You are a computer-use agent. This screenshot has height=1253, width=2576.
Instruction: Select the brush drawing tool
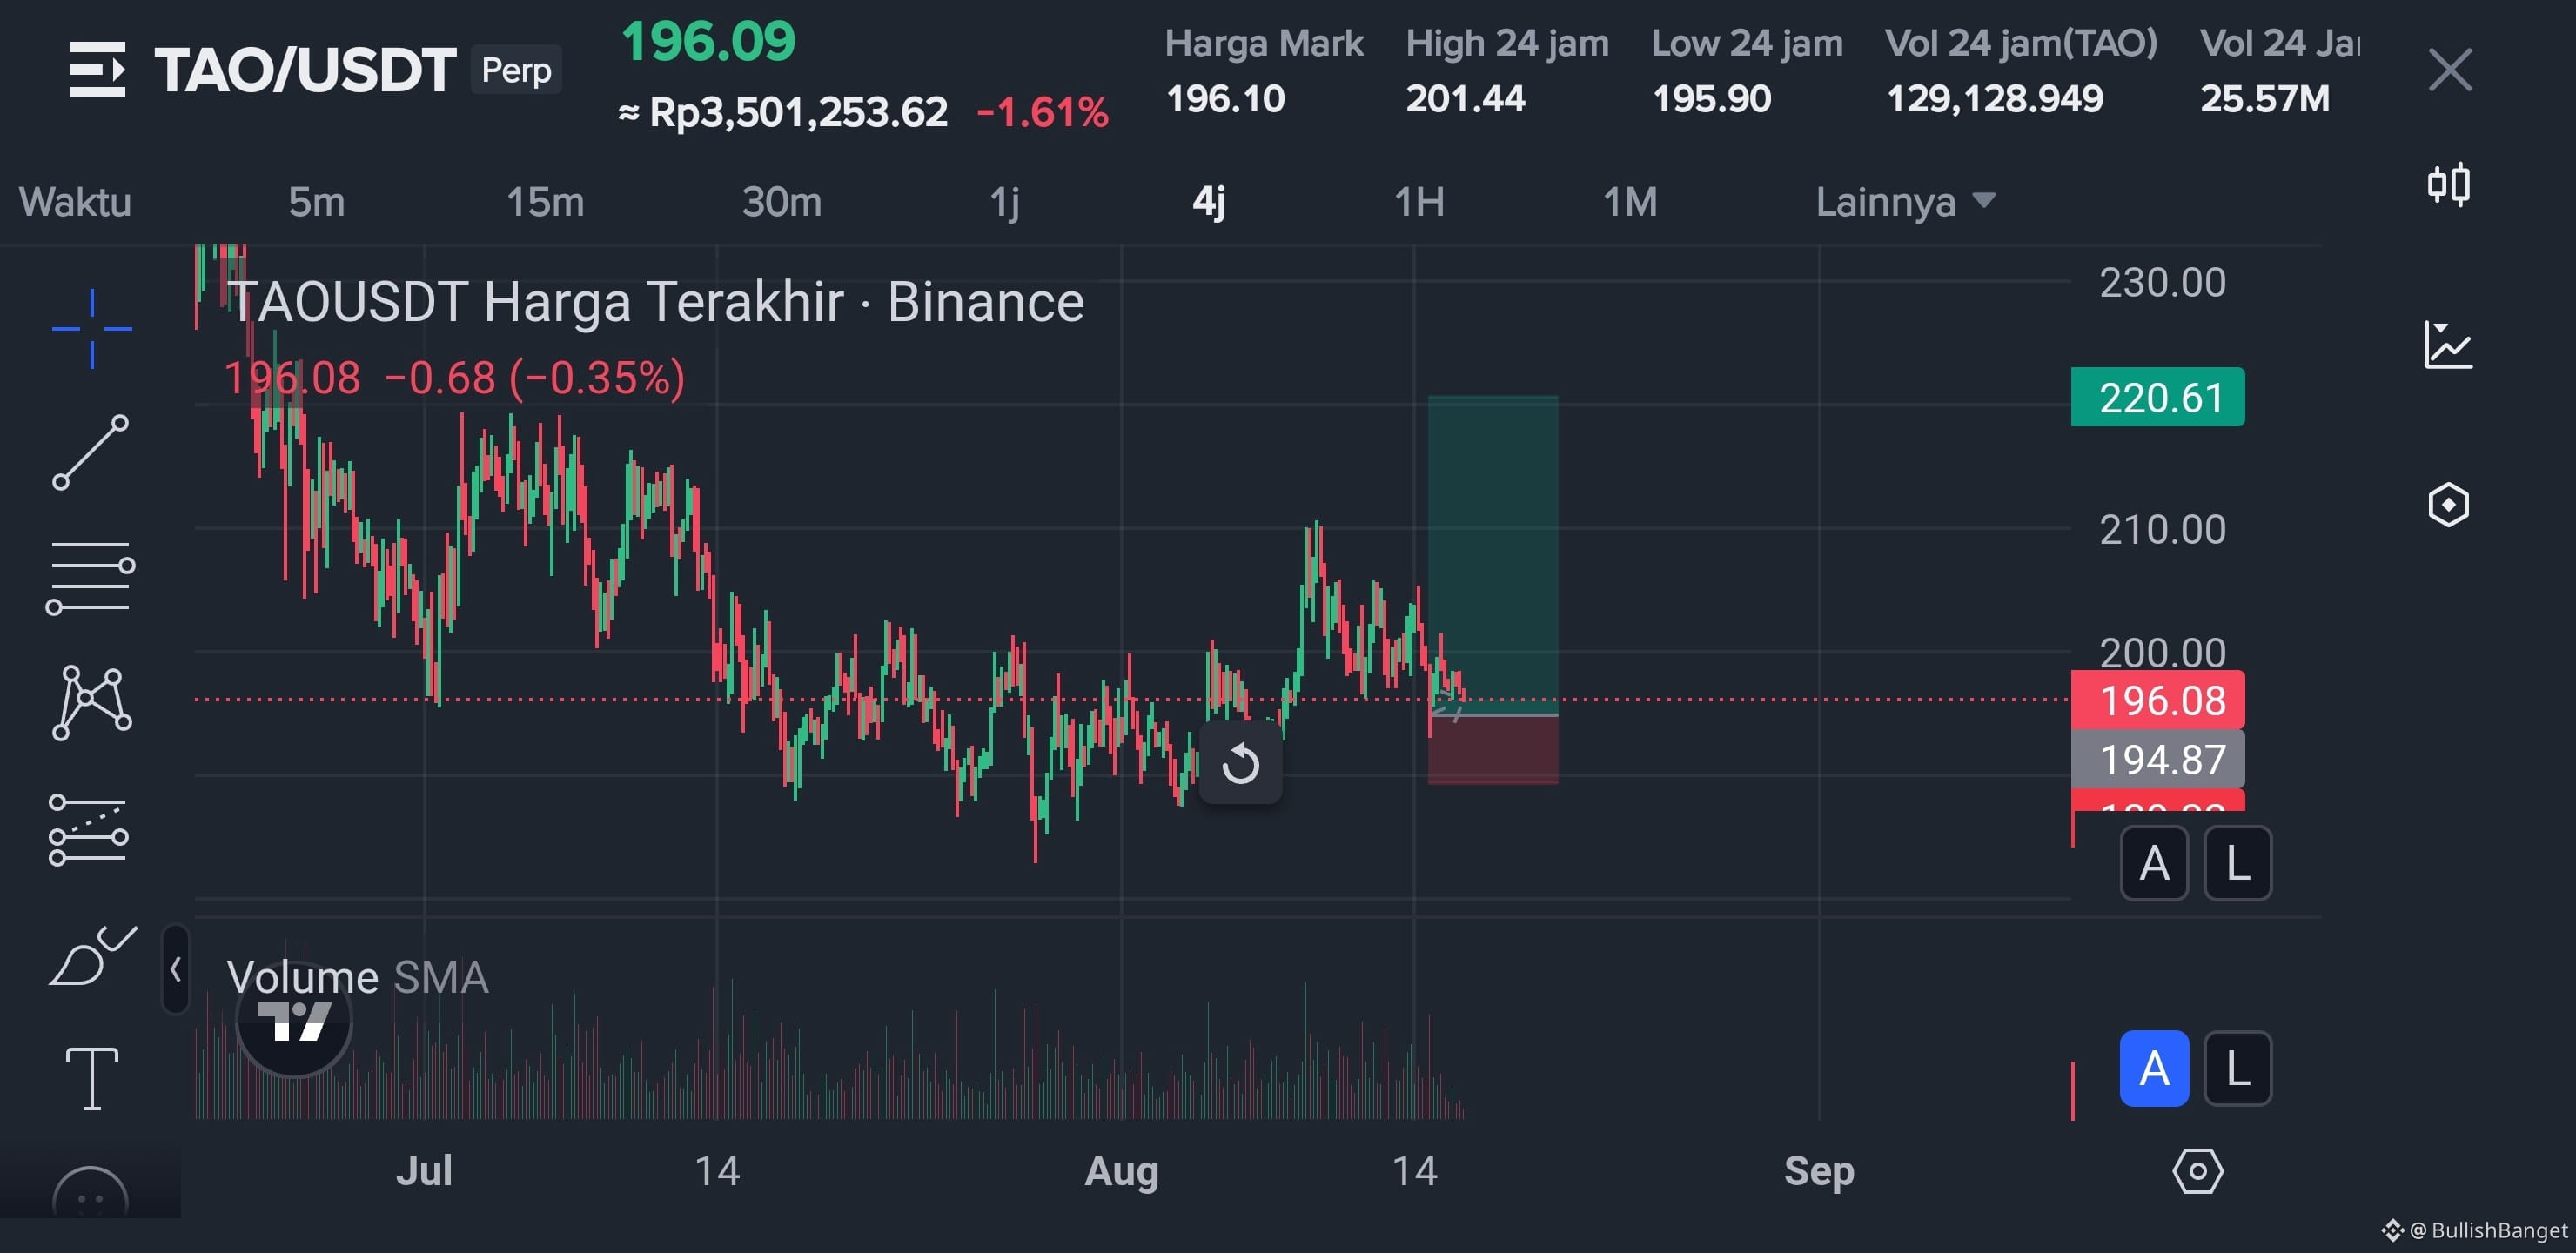(x=93, y=955)
